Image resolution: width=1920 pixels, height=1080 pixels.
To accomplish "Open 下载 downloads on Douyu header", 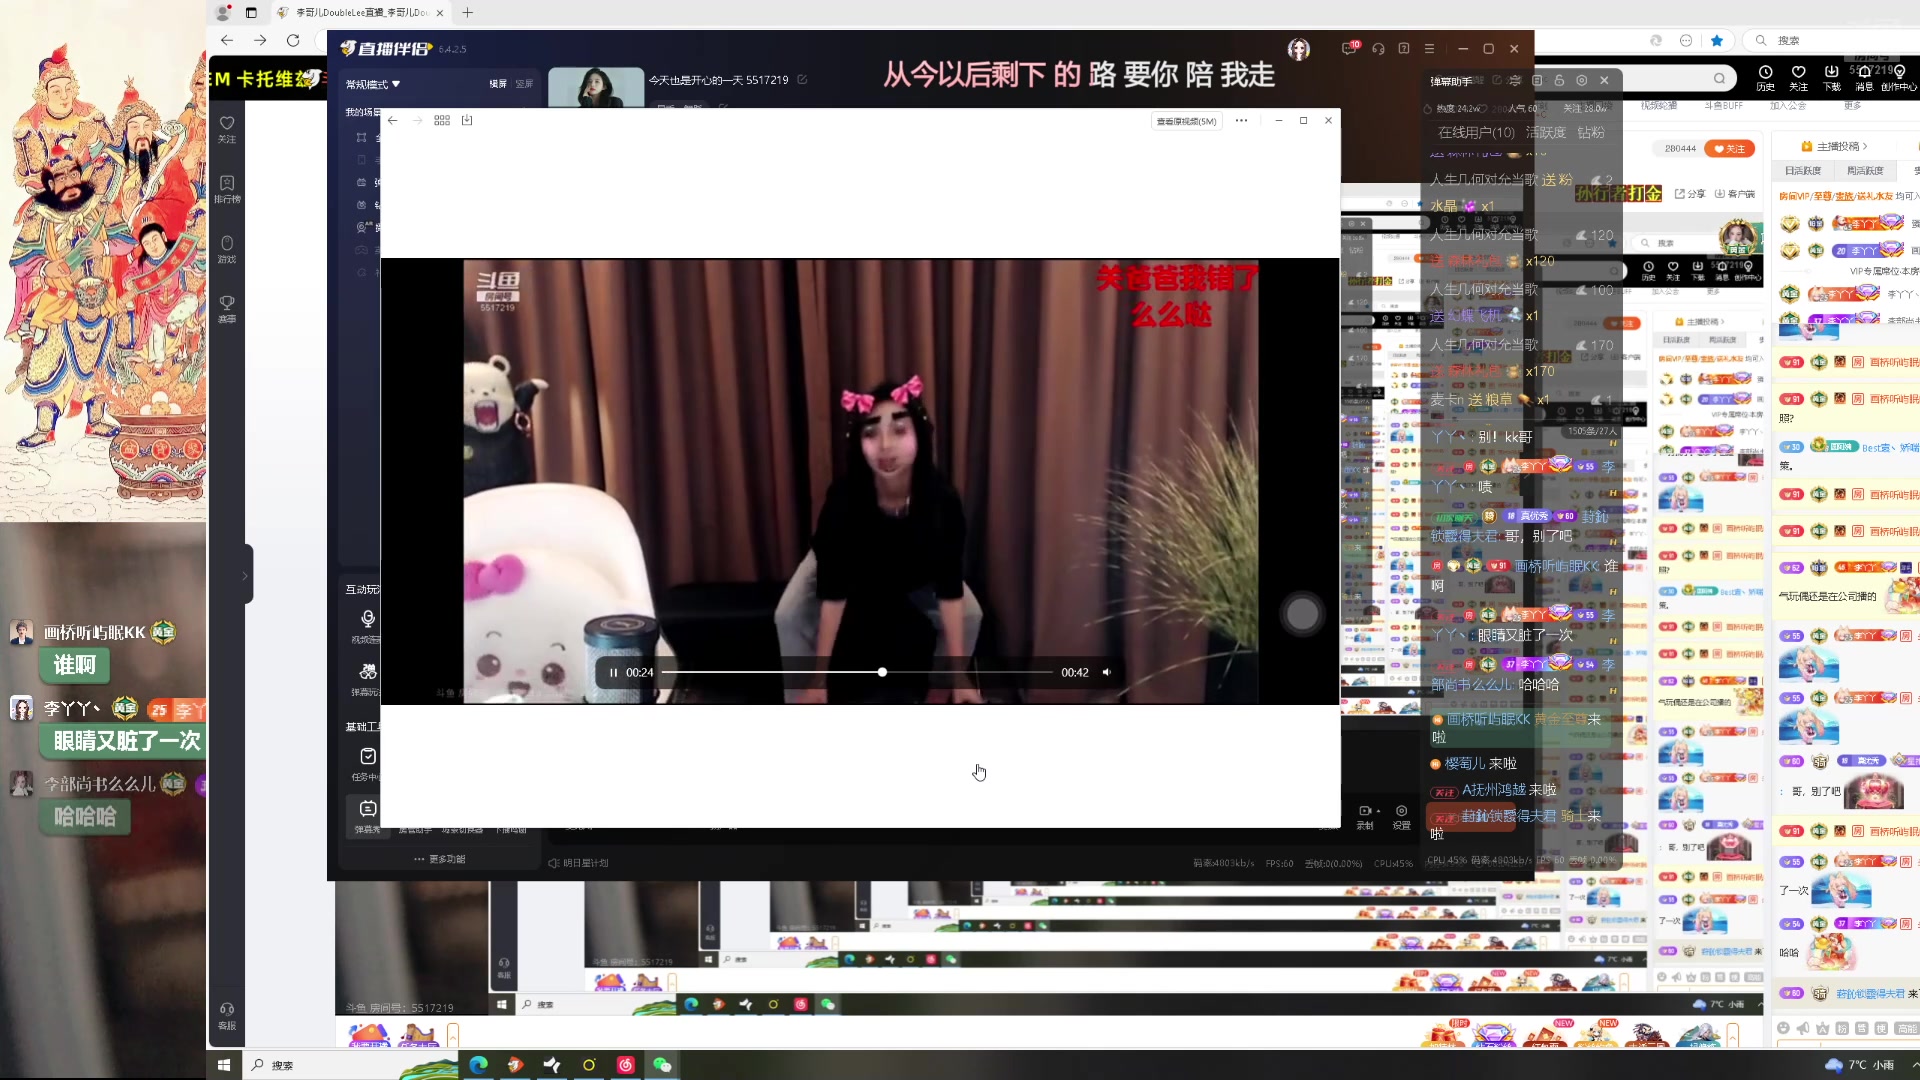I will pyautogui.click(x=1831, y=78).
